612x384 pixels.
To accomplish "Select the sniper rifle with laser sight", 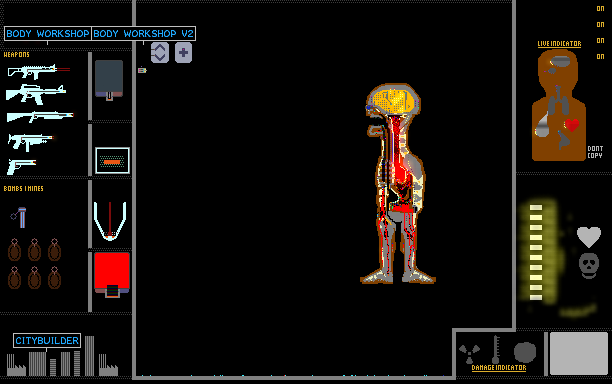I will point(38,71).
